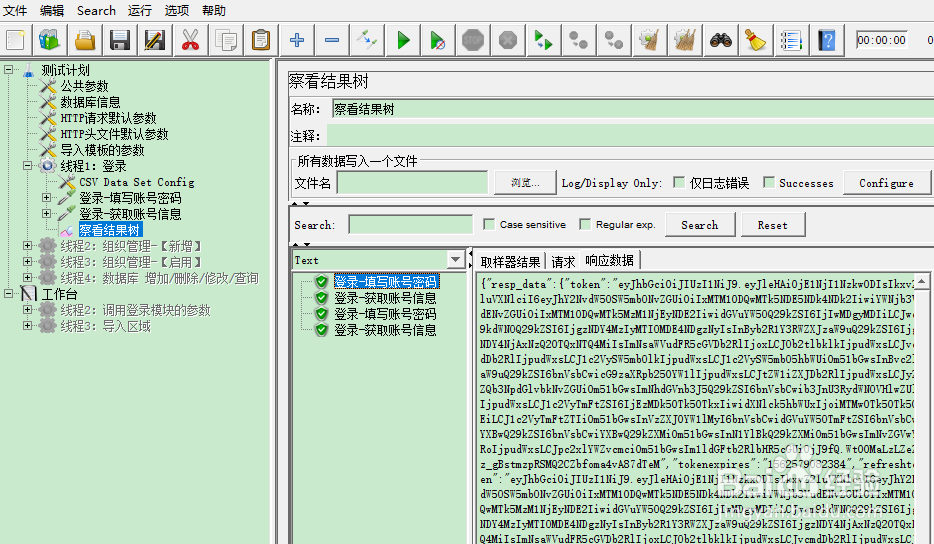Select CSV Data Set Config element

tap(137, 182)
